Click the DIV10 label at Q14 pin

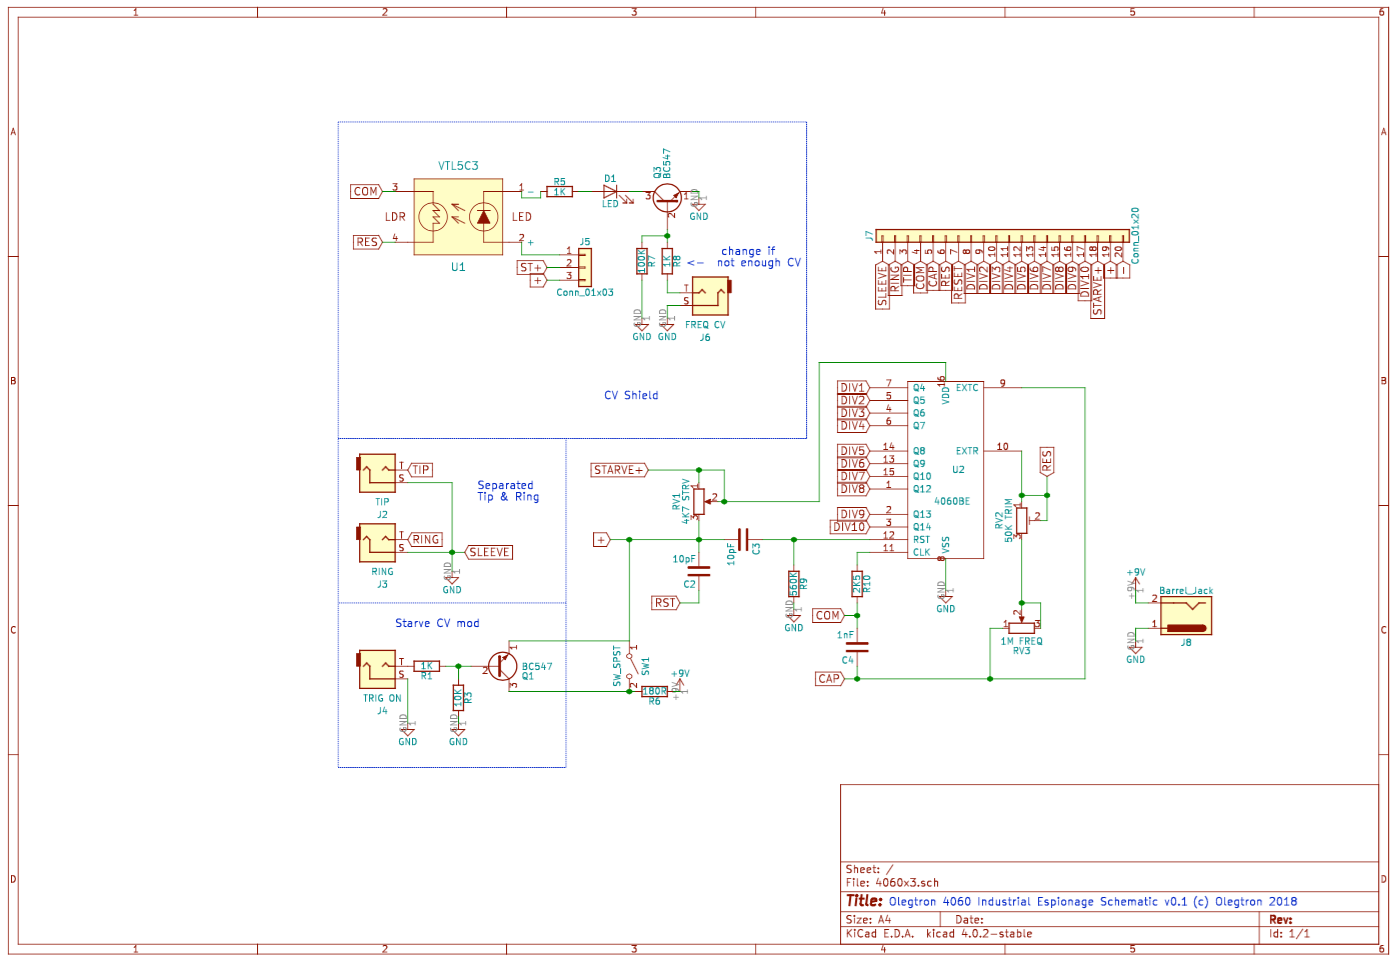pyautogui.click(x=849, y=527)
